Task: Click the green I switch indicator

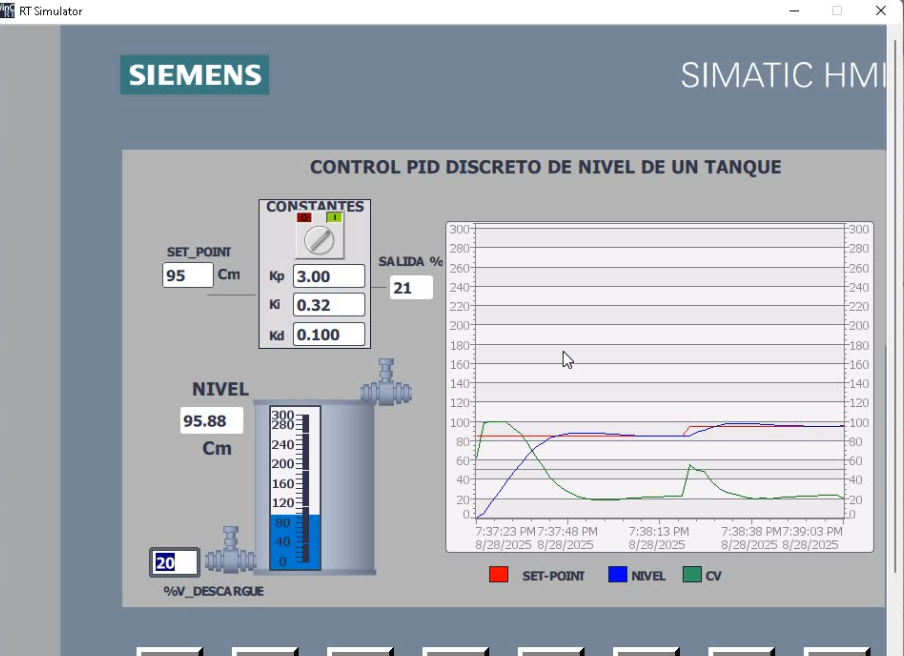Action: pyautogui.click(x=334, y=217)
